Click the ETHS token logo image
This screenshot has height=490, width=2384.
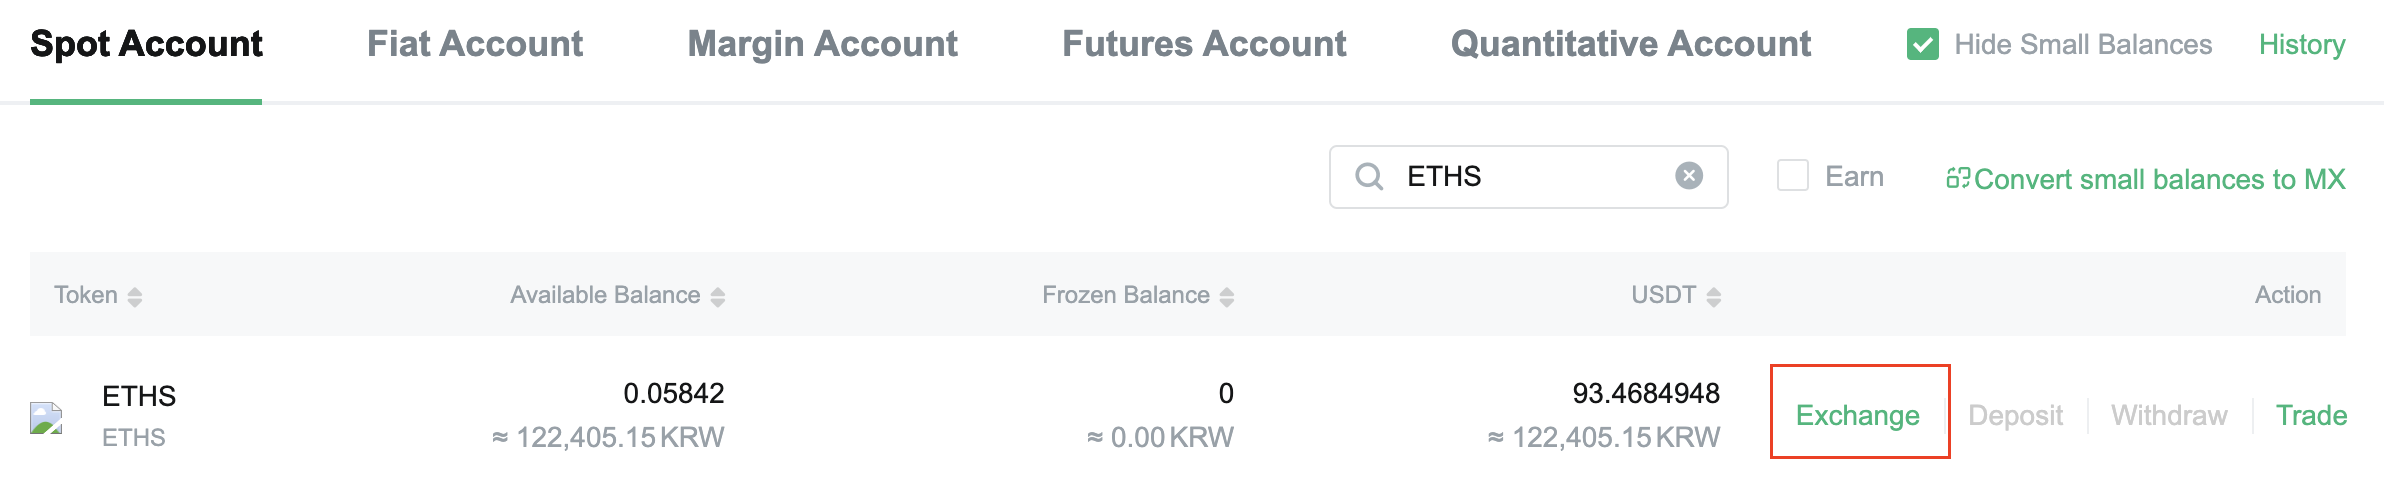(46, 417)
